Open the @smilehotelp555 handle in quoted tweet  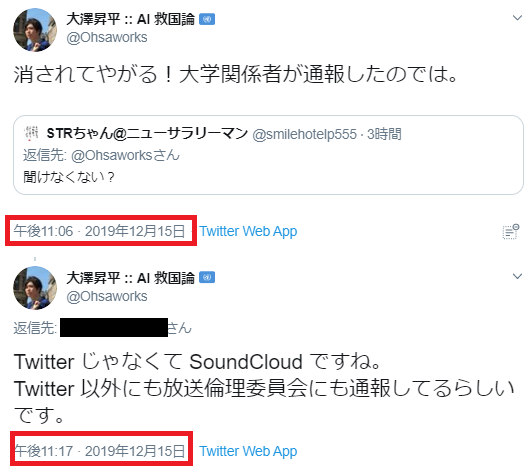click(x=305, y=134)
